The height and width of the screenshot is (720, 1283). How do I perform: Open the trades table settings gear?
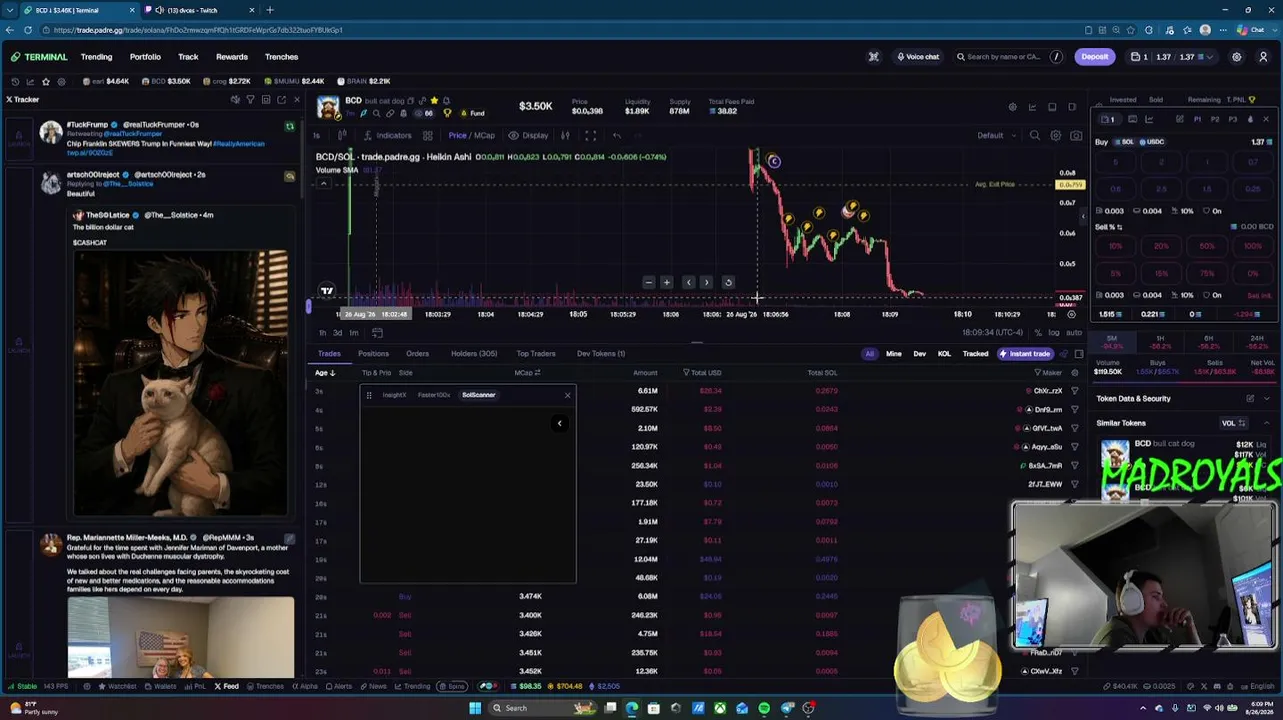point(1075,373)
